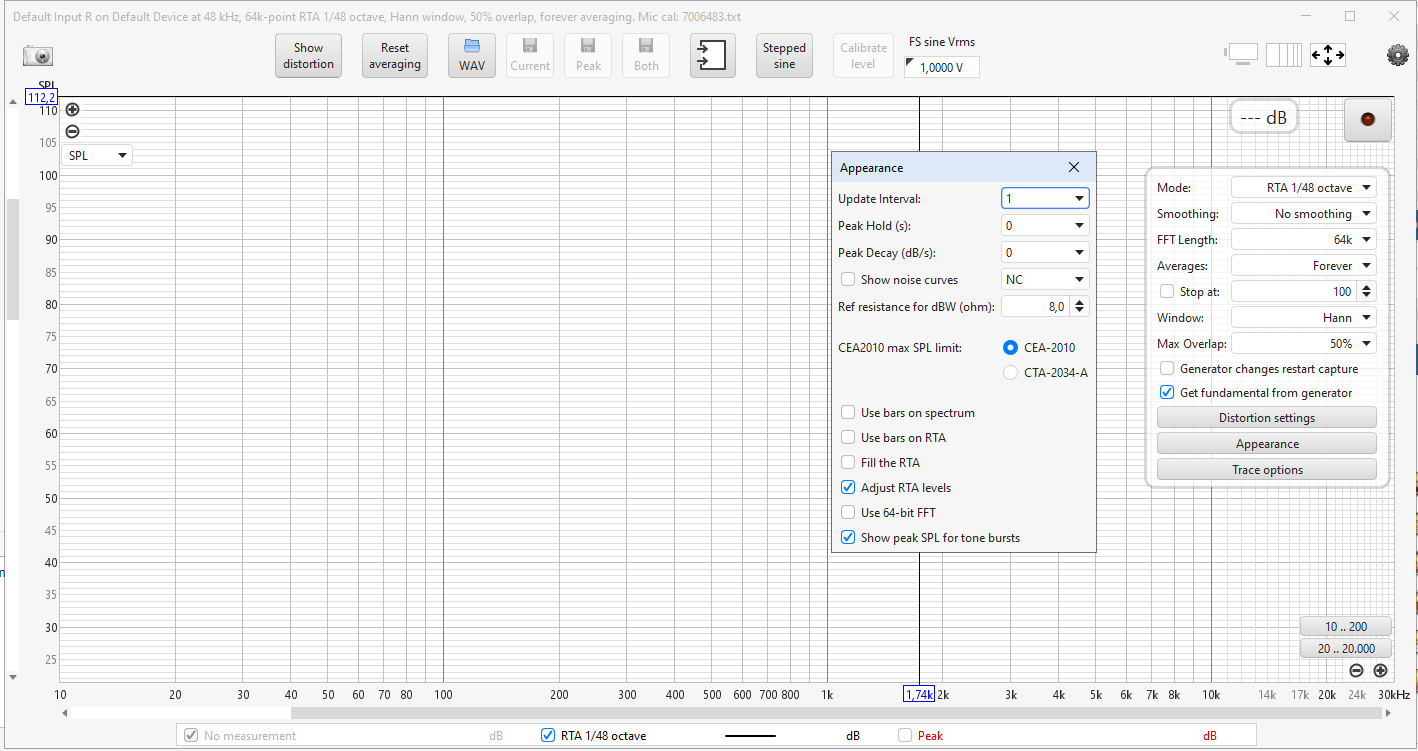Image resolution: width=1418 pixels, height=751 pixels.
Task: Set frequency range to 10 .. 200
Action: tap(1345, 627)
